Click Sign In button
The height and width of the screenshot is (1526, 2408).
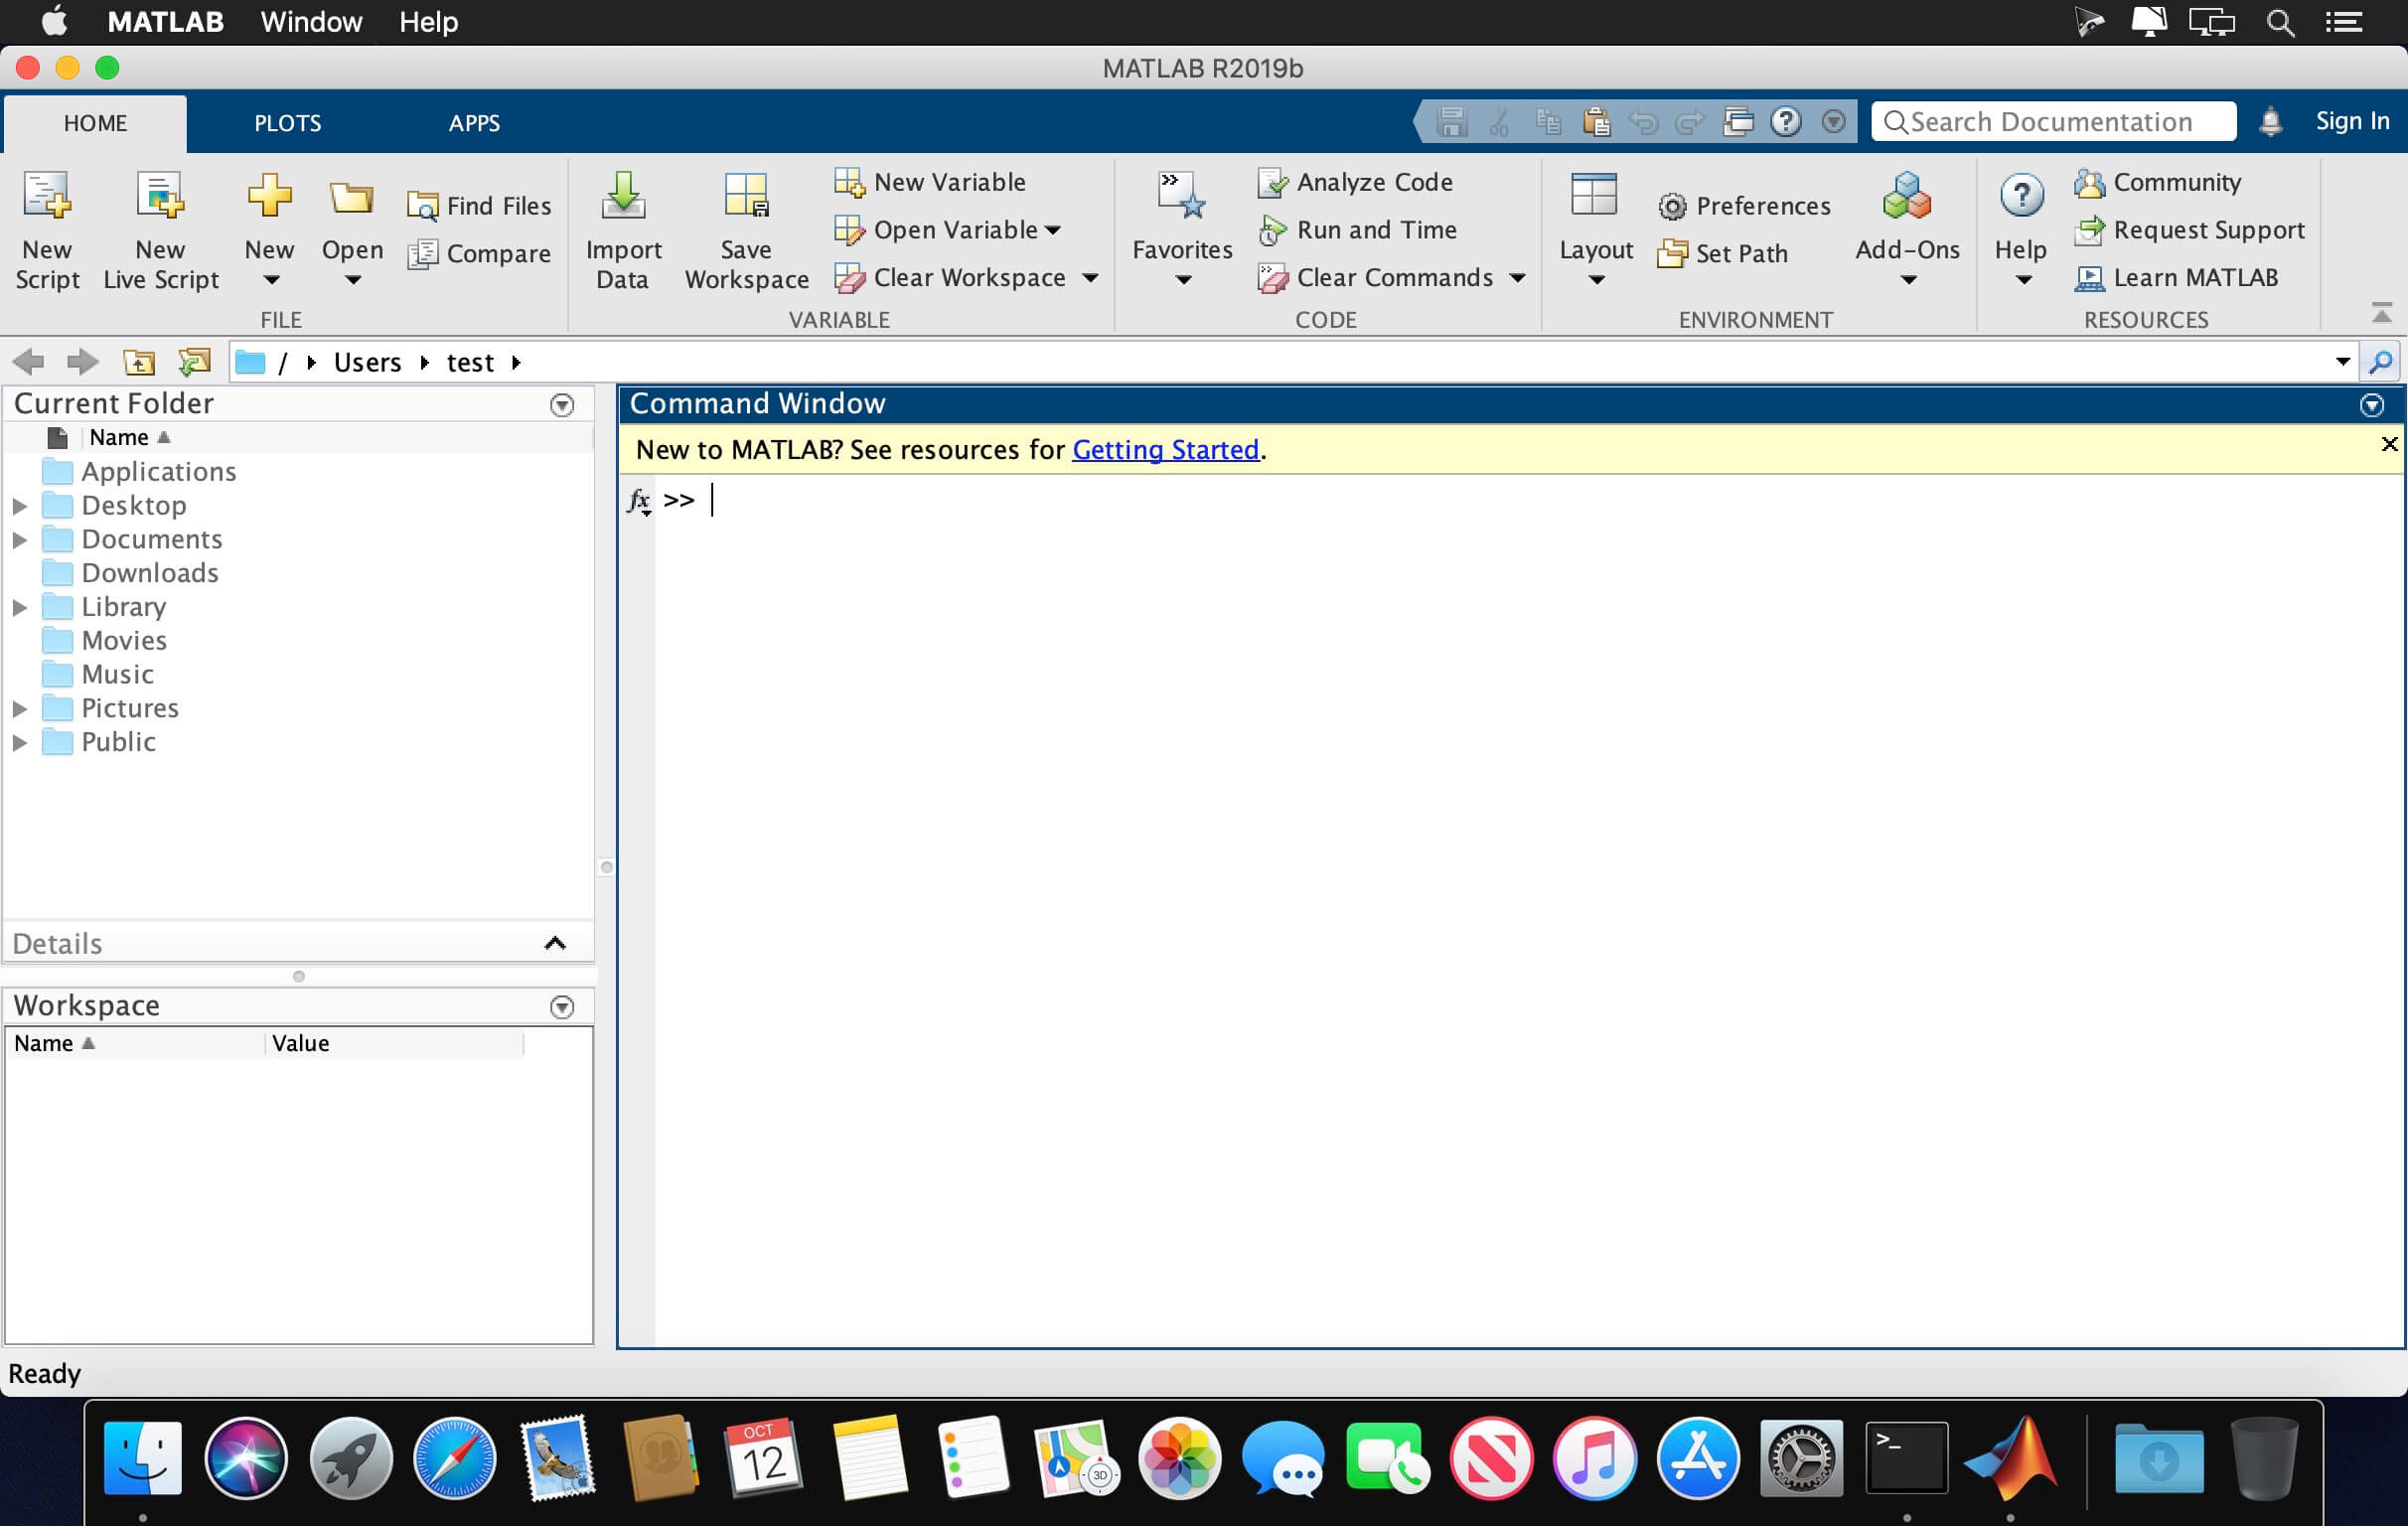click(x=2351, y=121)
